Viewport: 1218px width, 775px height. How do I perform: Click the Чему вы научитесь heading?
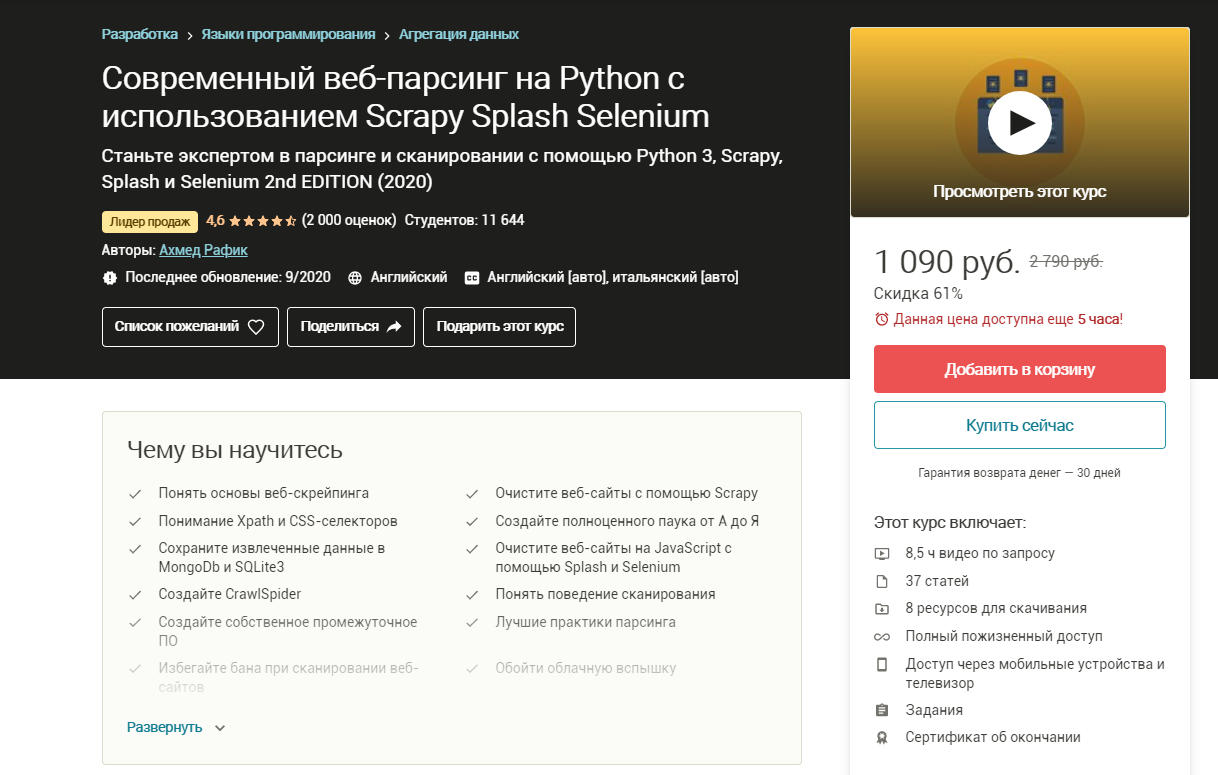tap(235, 450)
